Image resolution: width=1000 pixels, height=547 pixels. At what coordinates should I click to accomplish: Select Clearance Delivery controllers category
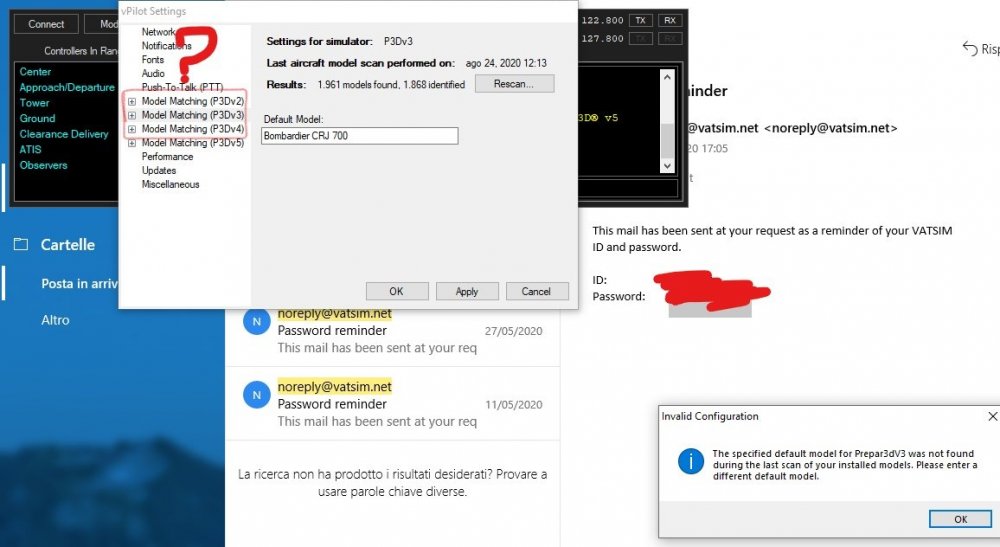[x=64, y=134]
